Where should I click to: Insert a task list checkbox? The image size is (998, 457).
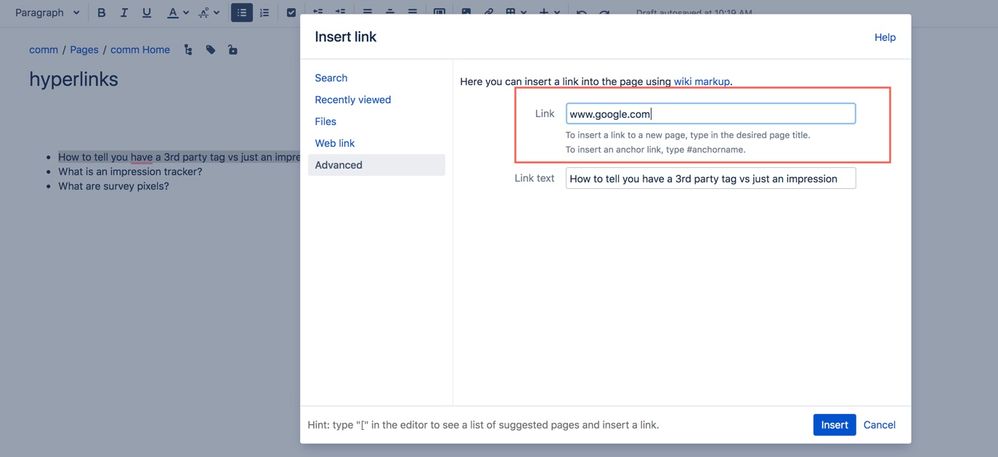point(291,12)
